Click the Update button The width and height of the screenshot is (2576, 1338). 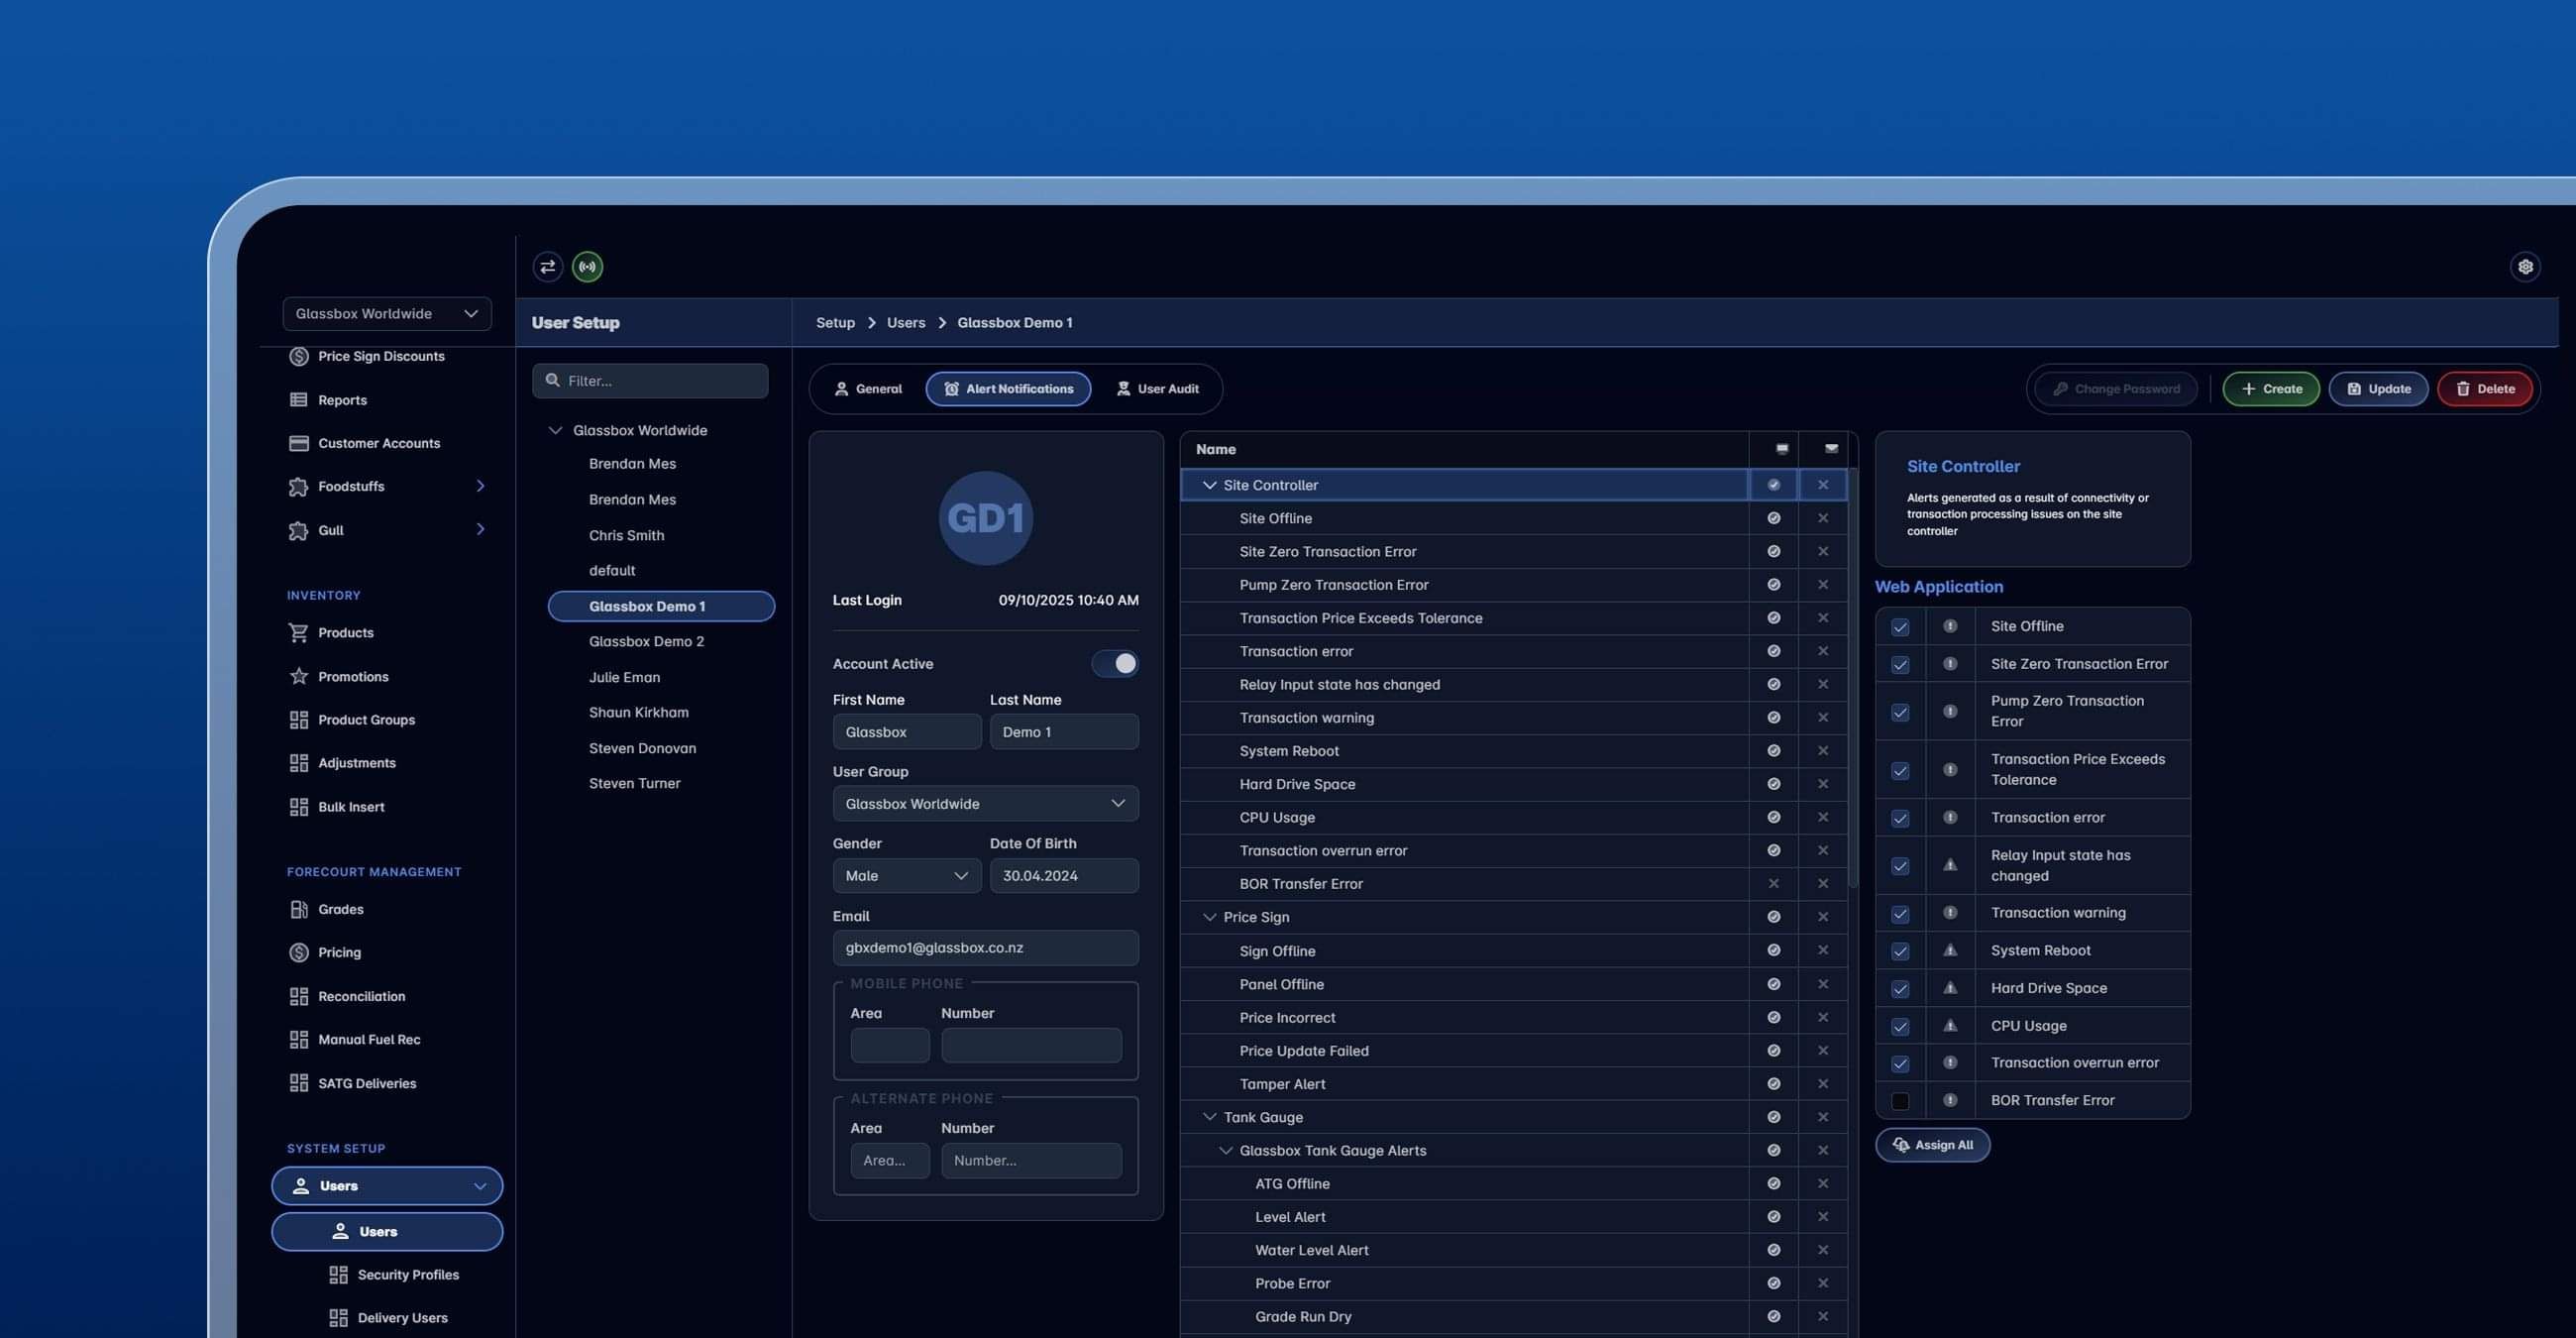point(2378,389)
